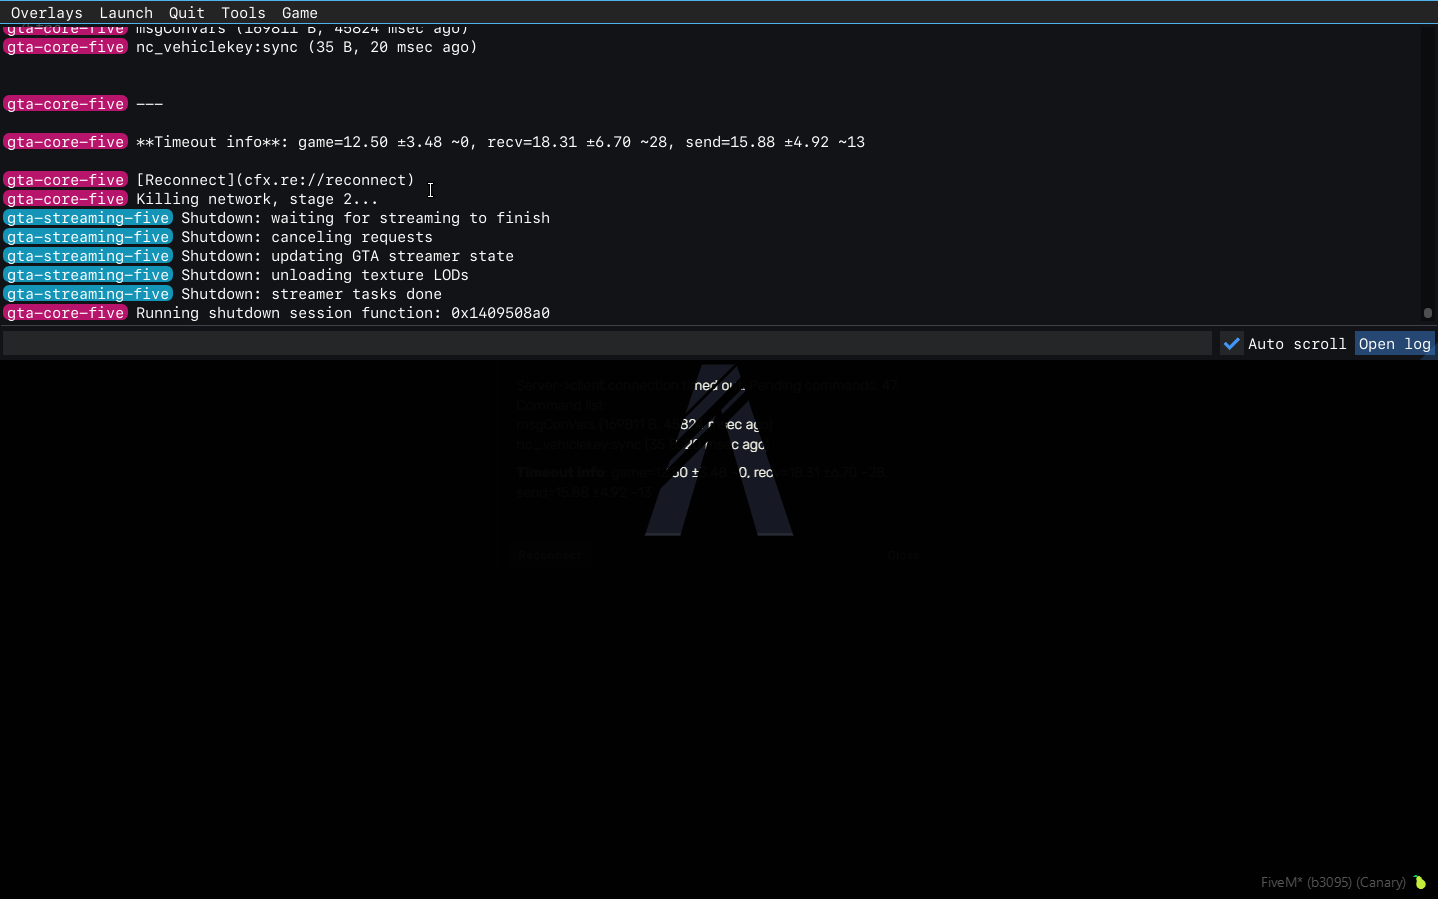The image size is (1438, 899).
Task: Open the Game menu
Action: 299,12
